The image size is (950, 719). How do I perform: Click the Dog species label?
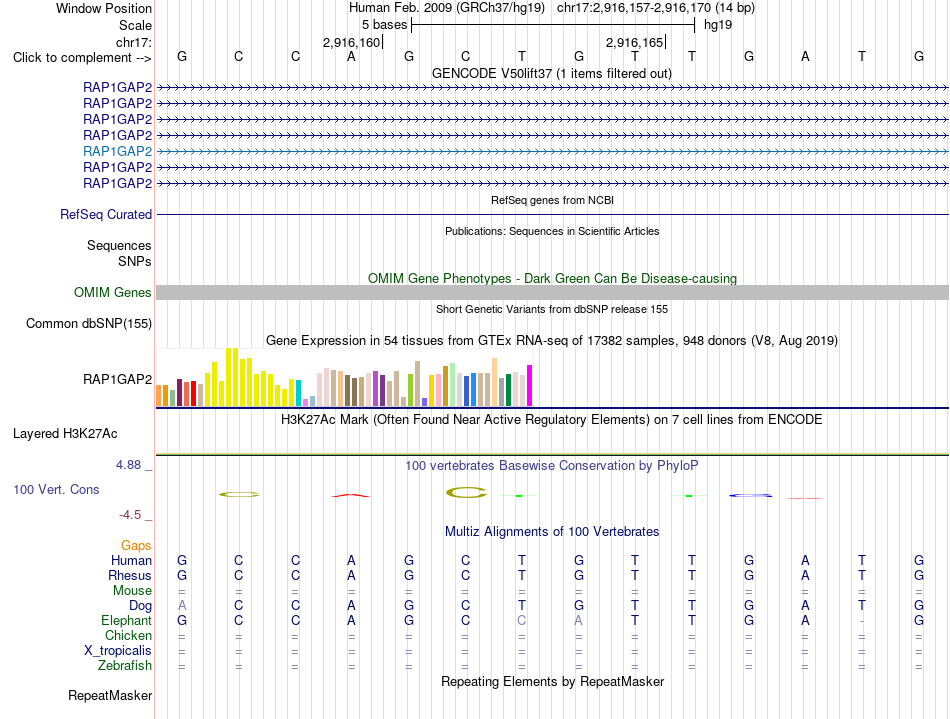(x=140, y=605)
